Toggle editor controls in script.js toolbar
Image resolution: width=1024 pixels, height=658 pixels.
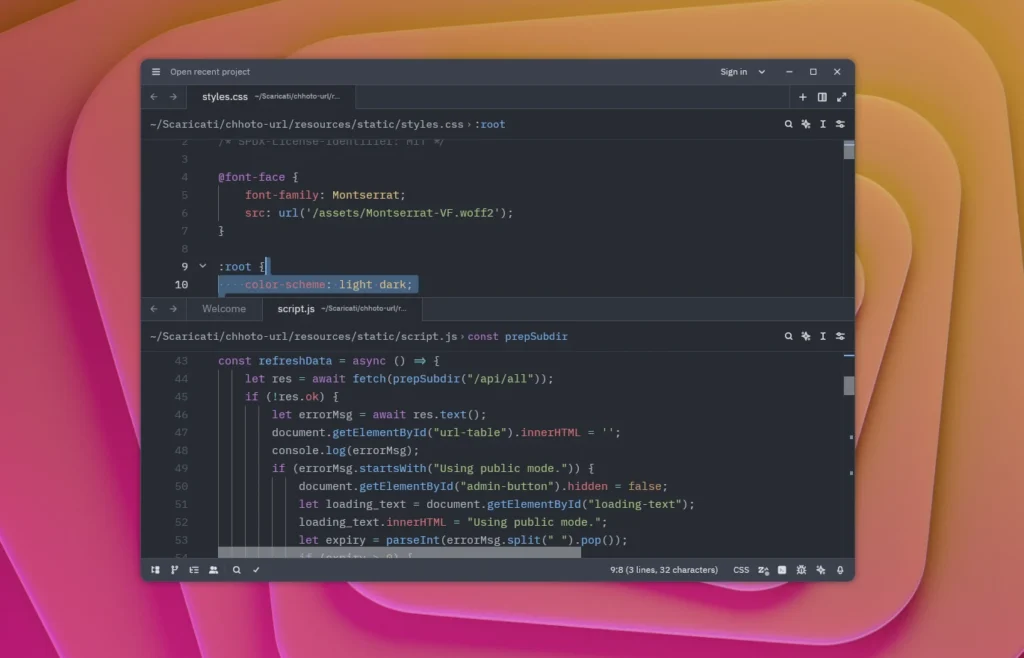840,337
